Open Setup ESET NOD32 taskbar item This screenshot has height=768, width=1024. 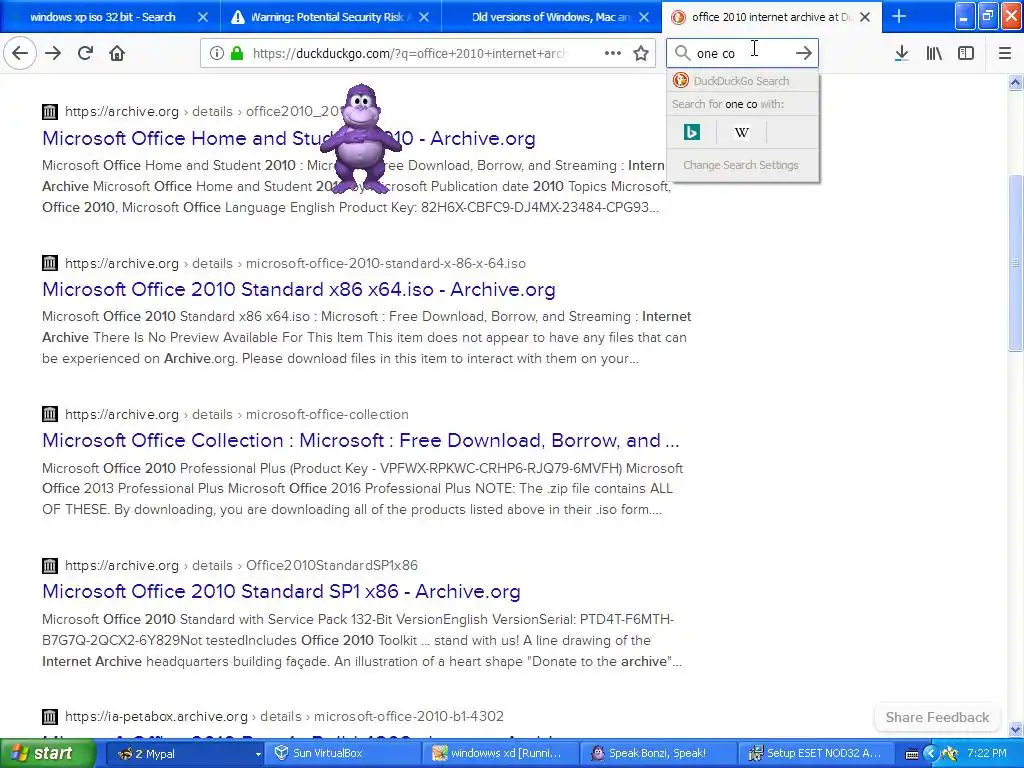(x=818, y=753)
